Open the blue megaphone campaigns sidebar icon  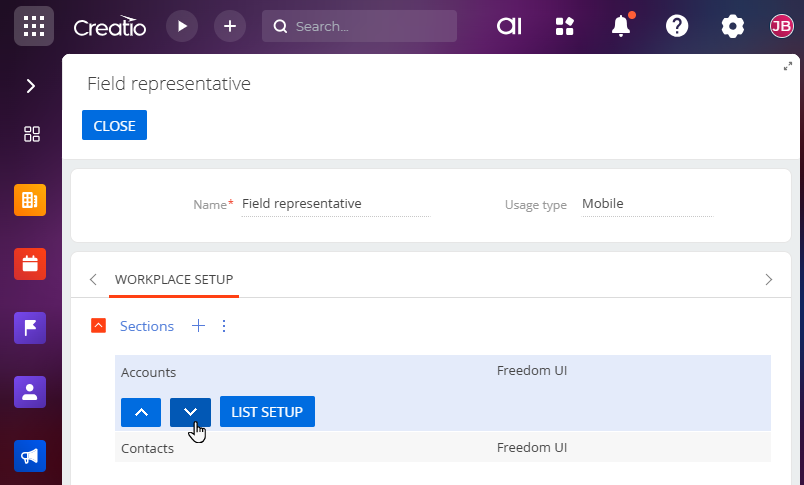(x=30, y=456)
